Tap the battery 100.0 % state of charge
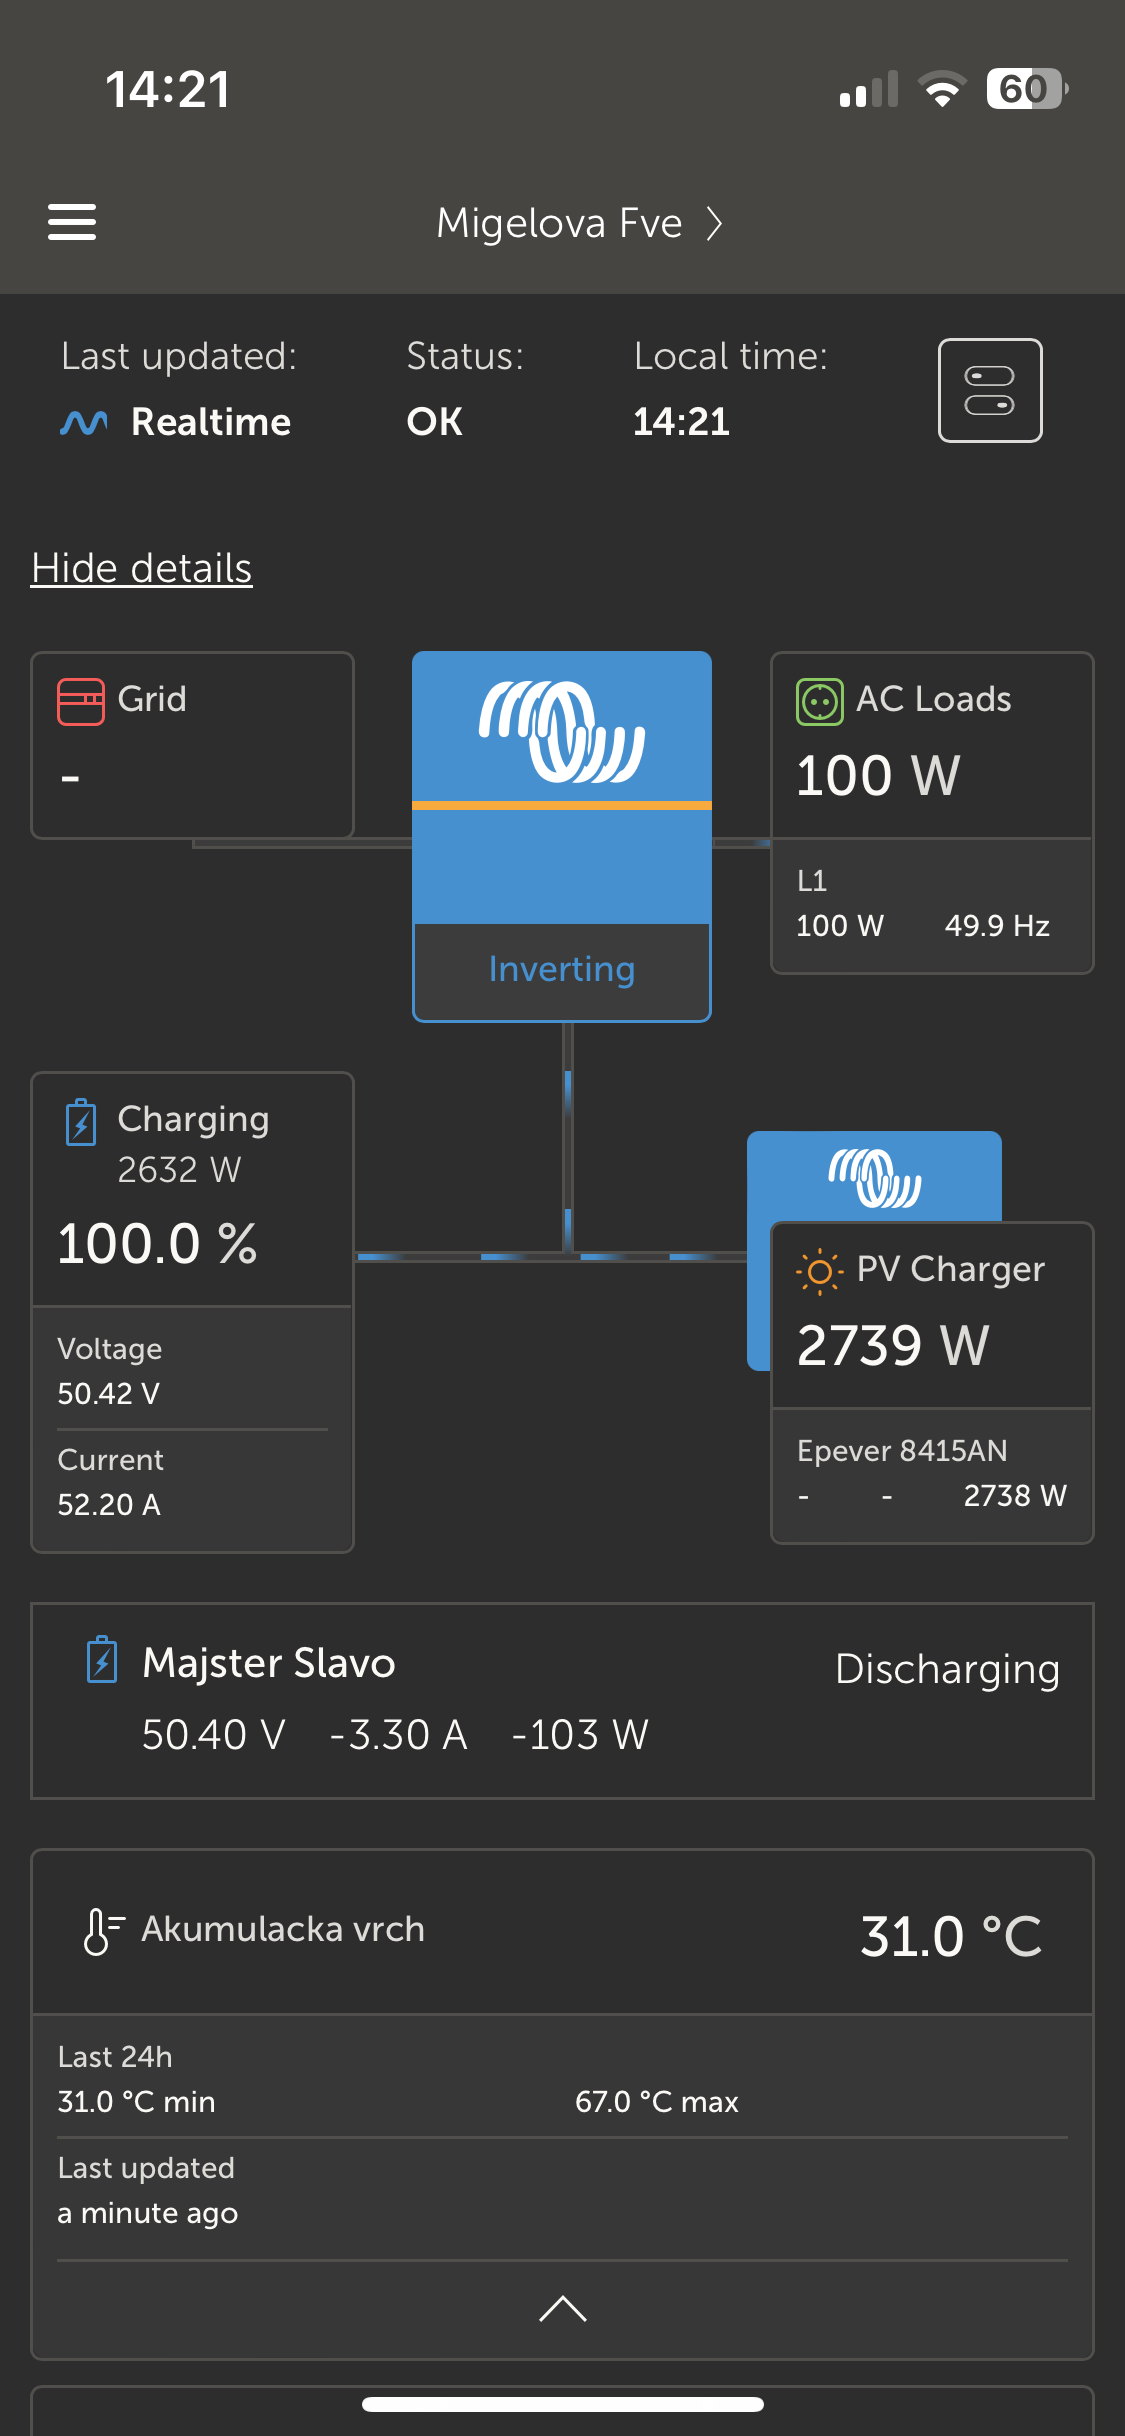The height and width of the screenshot is (2436, 1125). [x=158, y=1244]
